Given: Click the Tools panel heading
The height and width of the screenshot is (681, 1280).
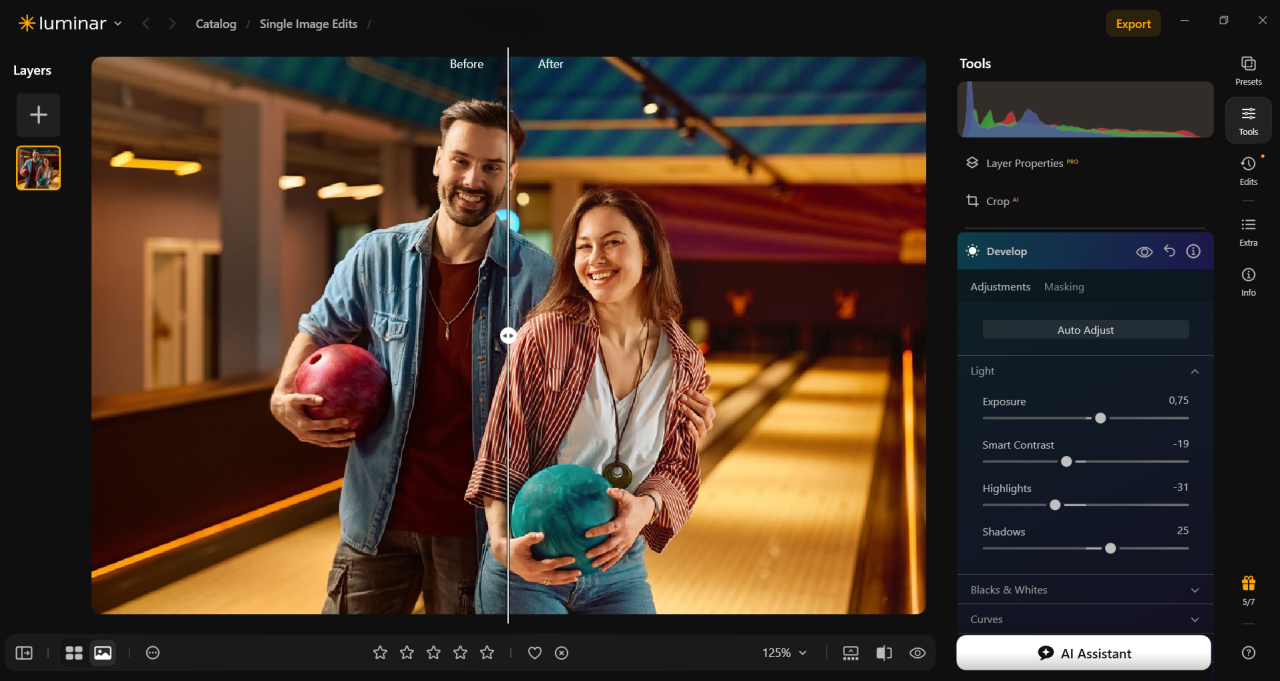Looking at the screenshot, I should click(x=975, y=63).
